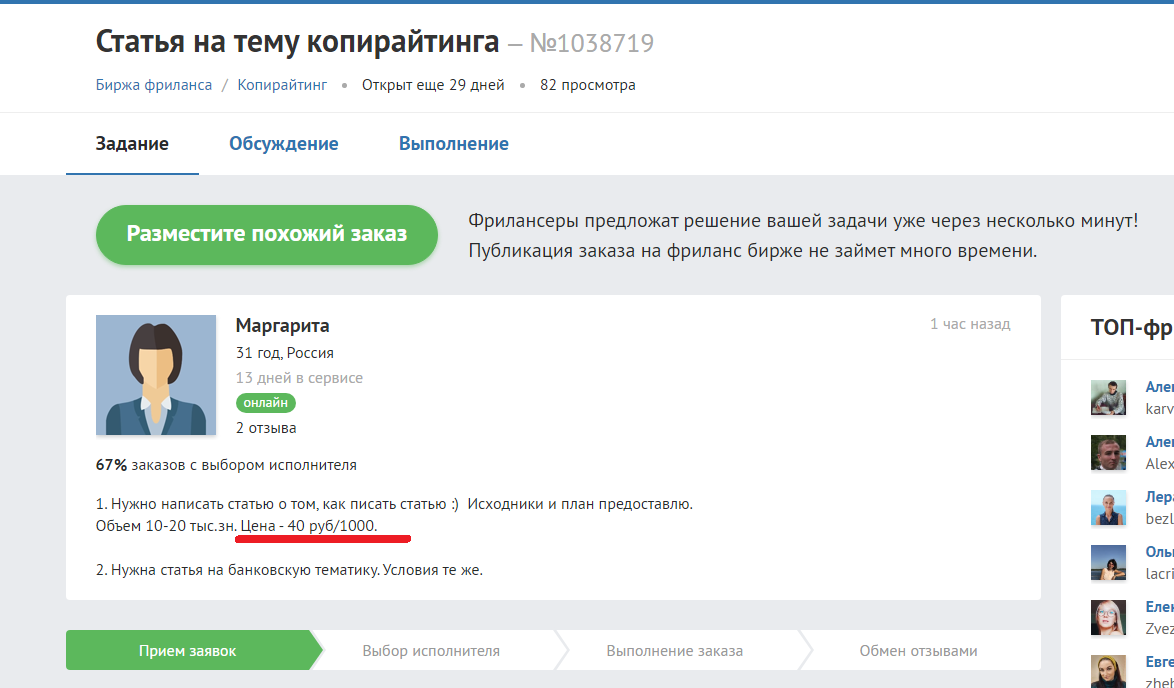
Task: Click the 13 дней в сервисе text
Action: pos(299,378)
